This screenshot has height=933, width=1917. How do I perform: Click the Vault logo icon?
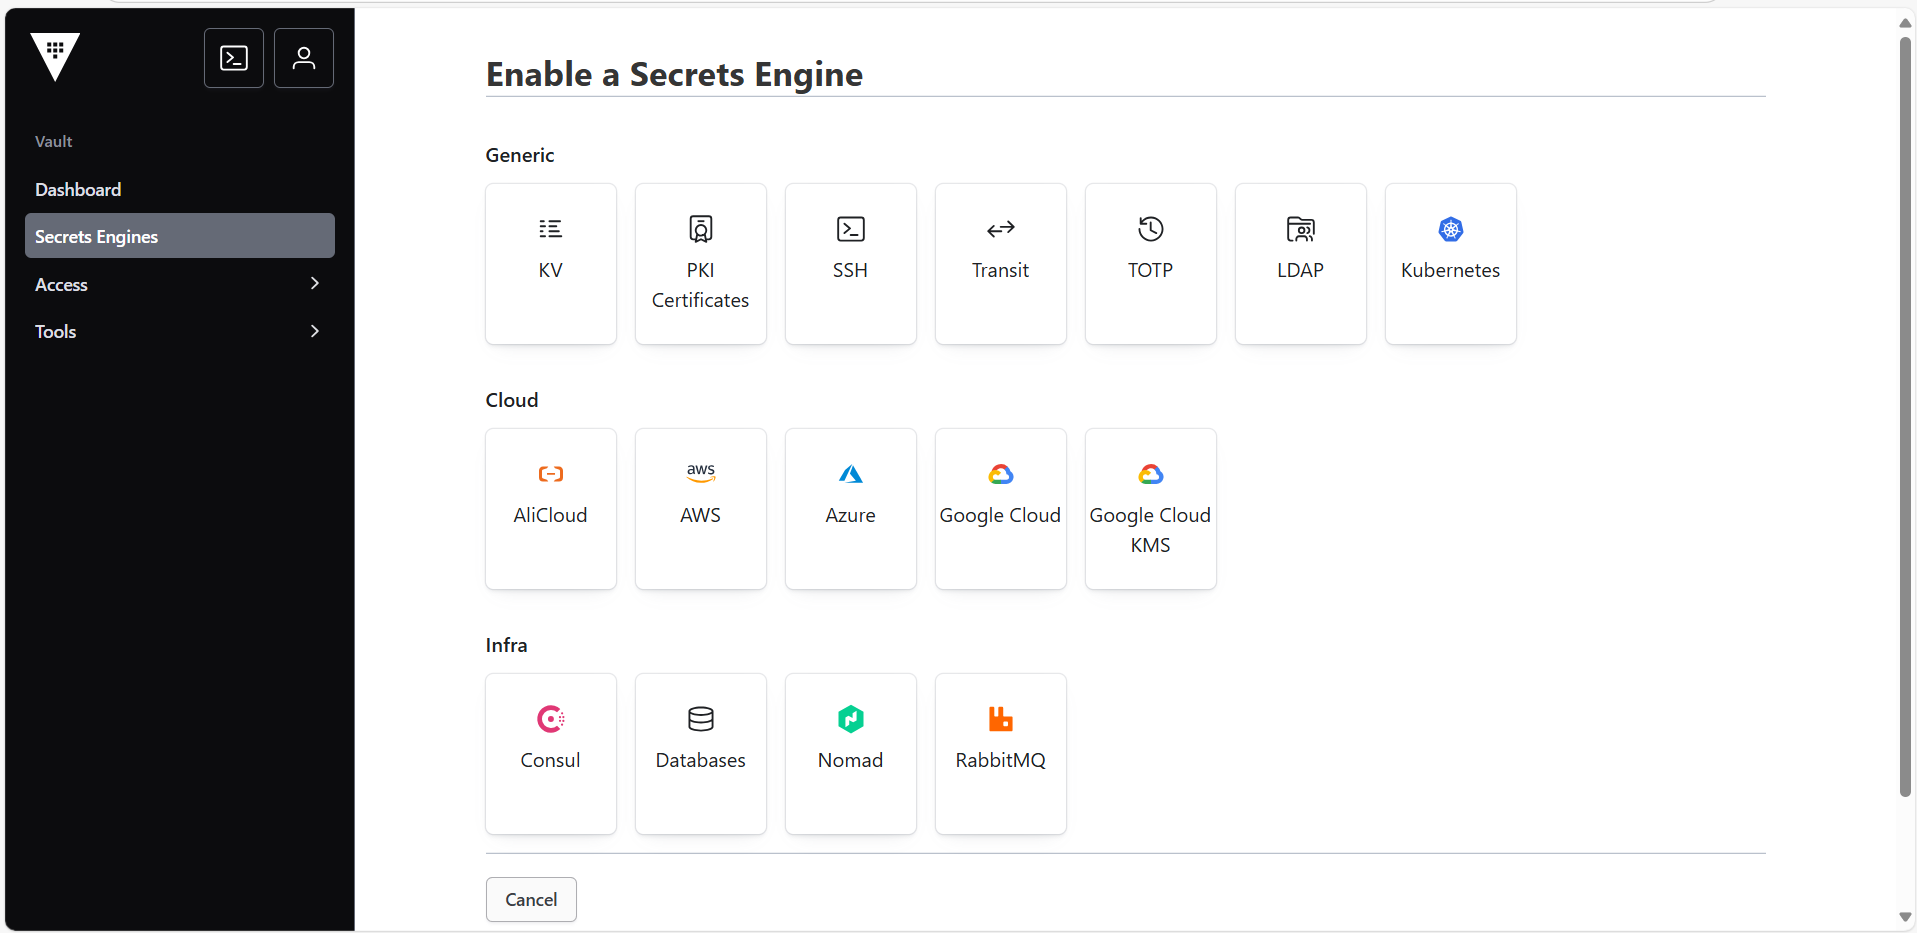tap(55, 56)
